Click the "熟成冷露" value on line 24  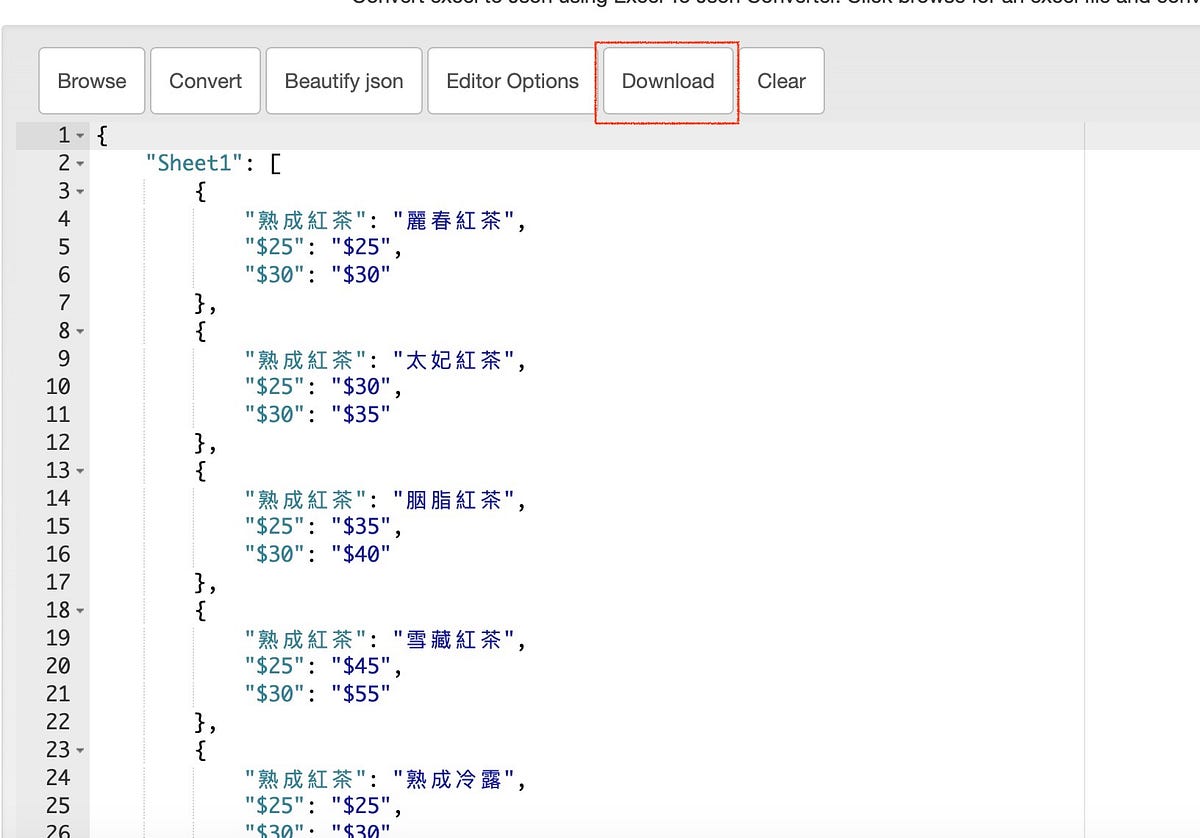pyautogui.click(x=454, y=779)
